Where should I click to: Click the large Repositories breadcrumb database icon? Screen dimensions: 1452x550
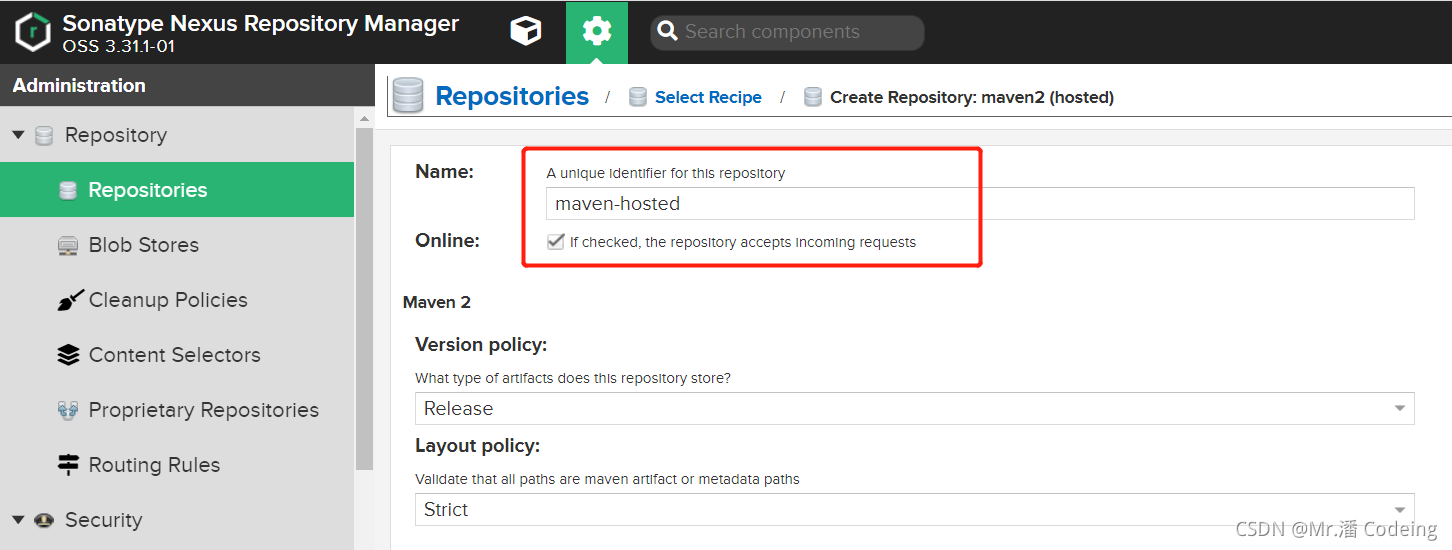408,96
